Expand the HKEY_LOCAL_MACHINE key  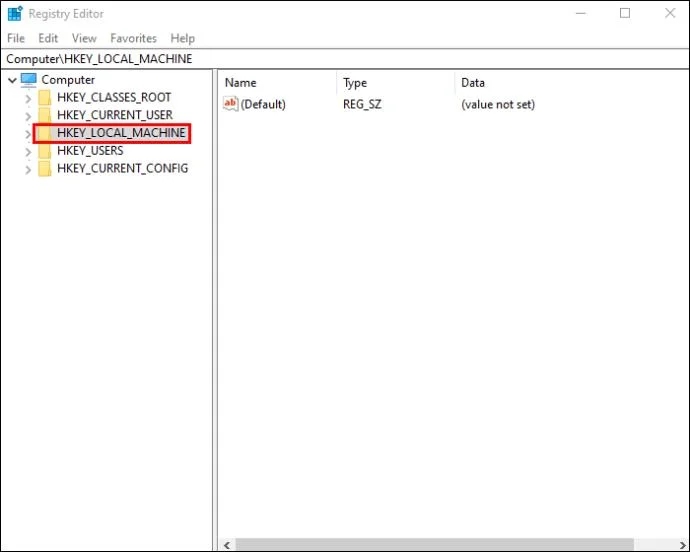click(28, 134)
